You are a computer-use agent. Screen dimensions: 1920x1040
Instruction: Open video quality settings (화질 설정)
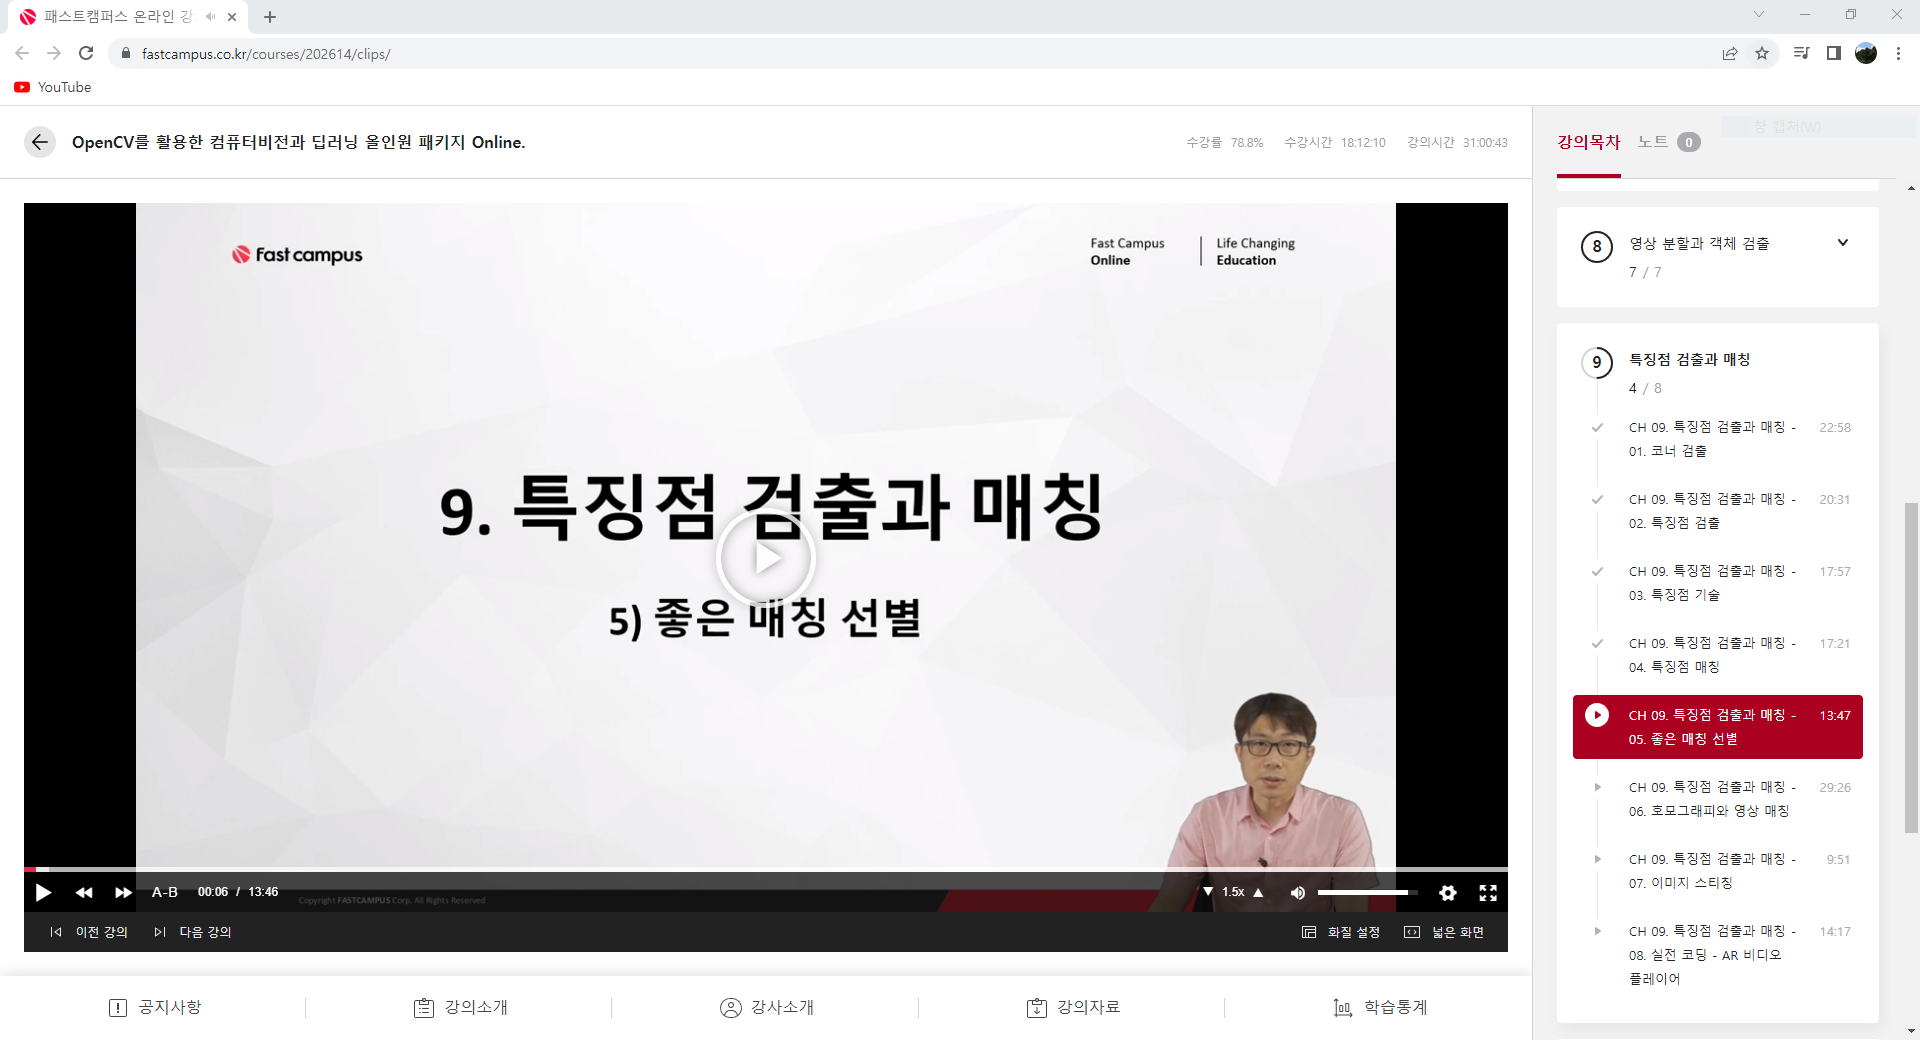pos(1341,932)
